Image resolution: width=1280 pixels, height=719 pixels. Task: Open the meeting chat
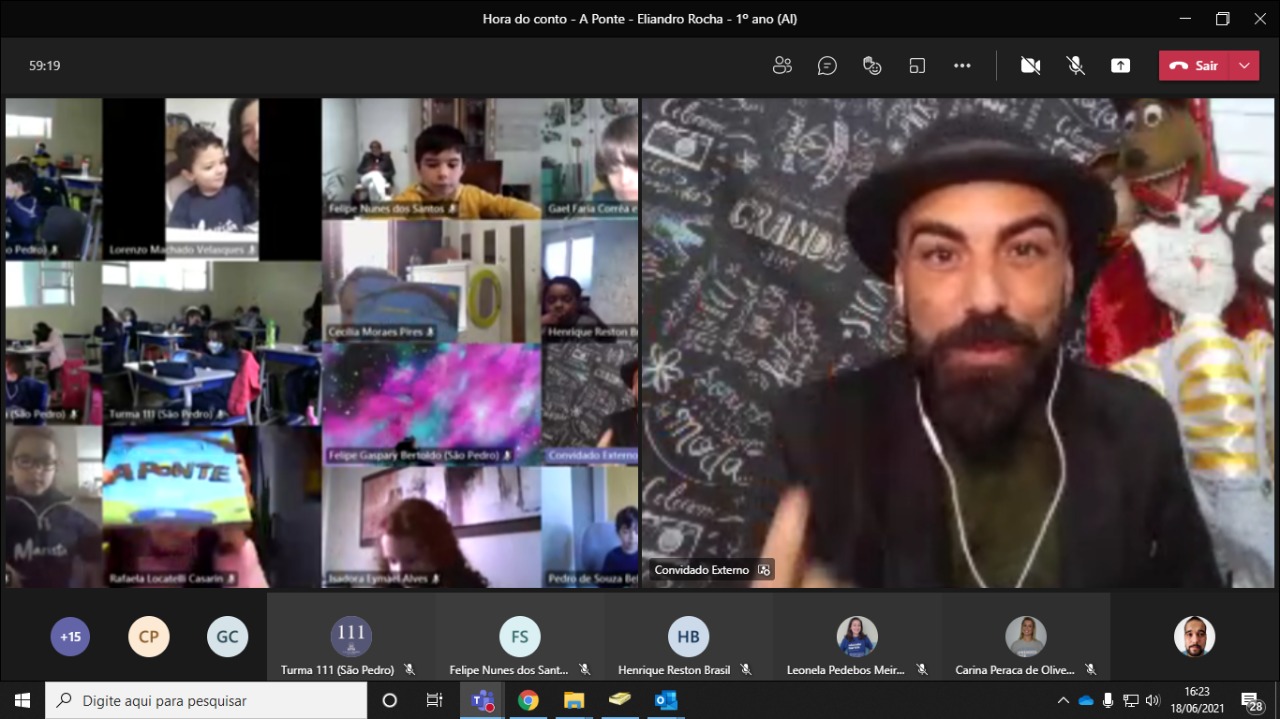click(827, 65)
